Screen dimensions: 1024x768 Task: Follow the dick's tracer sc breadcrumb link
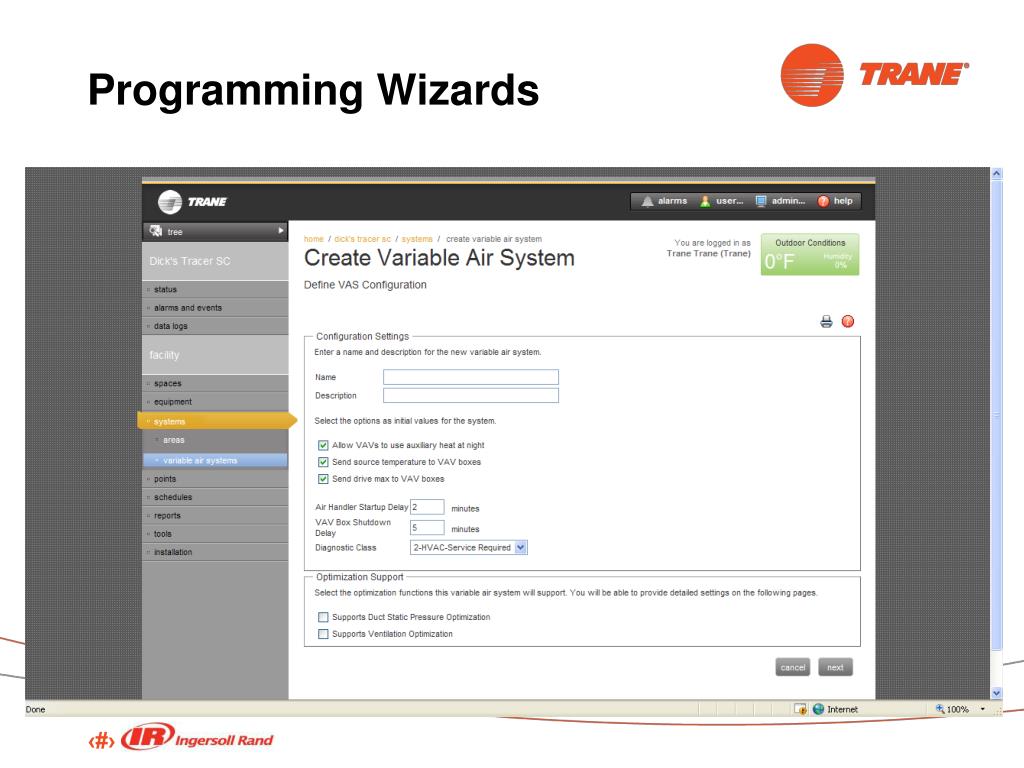click(x=362, y=239)
